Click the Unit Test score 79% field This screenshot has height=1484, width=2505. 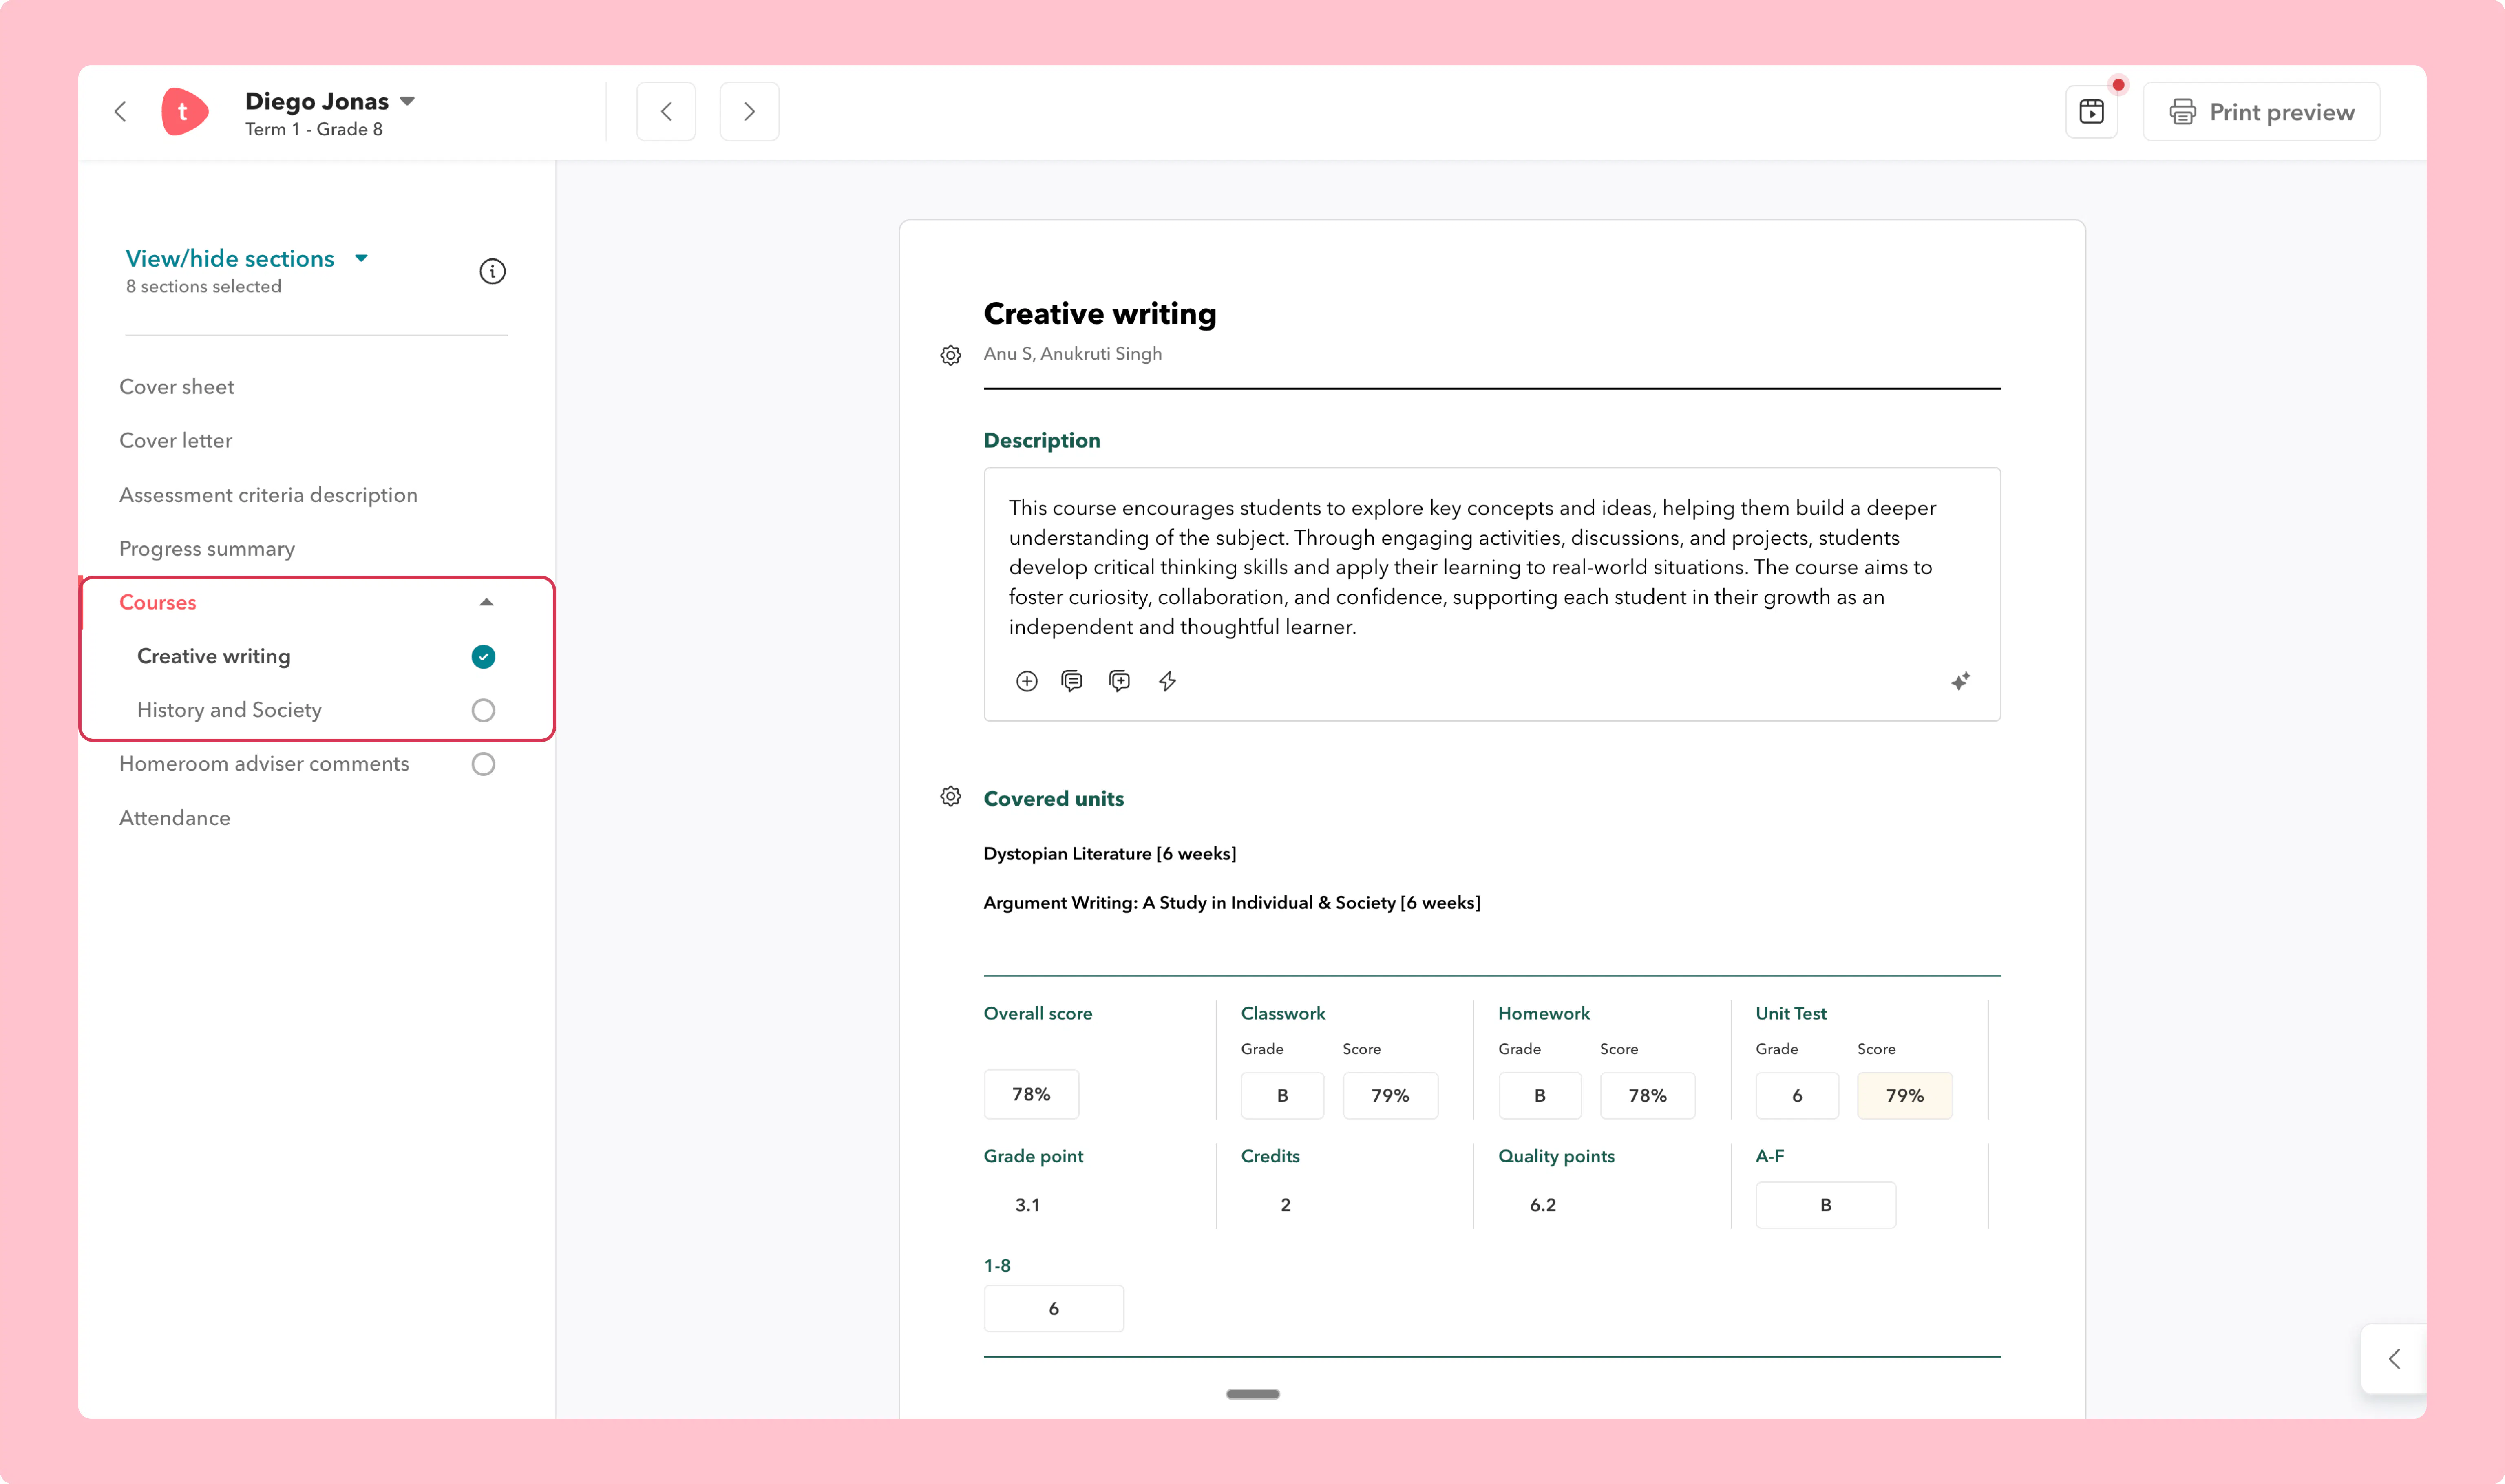click(1904, 1095)
